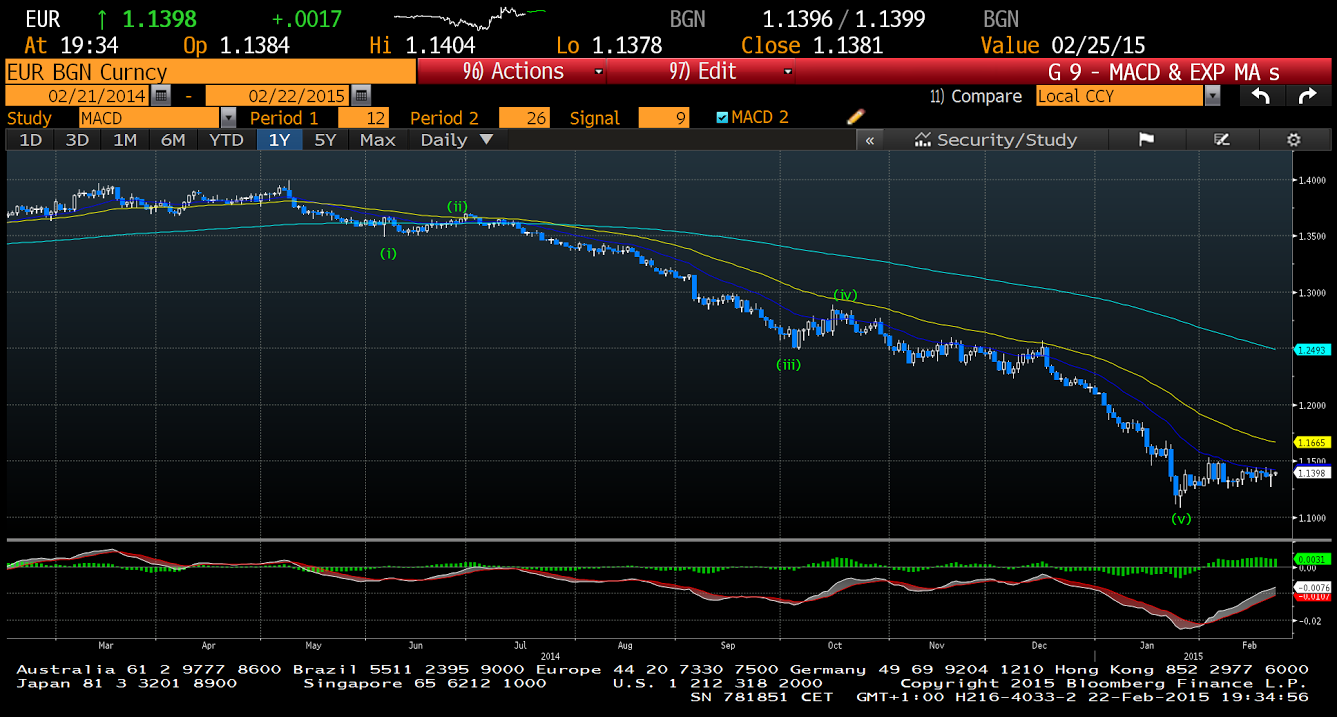Select the YTD time range tab
The height and width of the screenshot is (717, 1337).
(226, 140)
